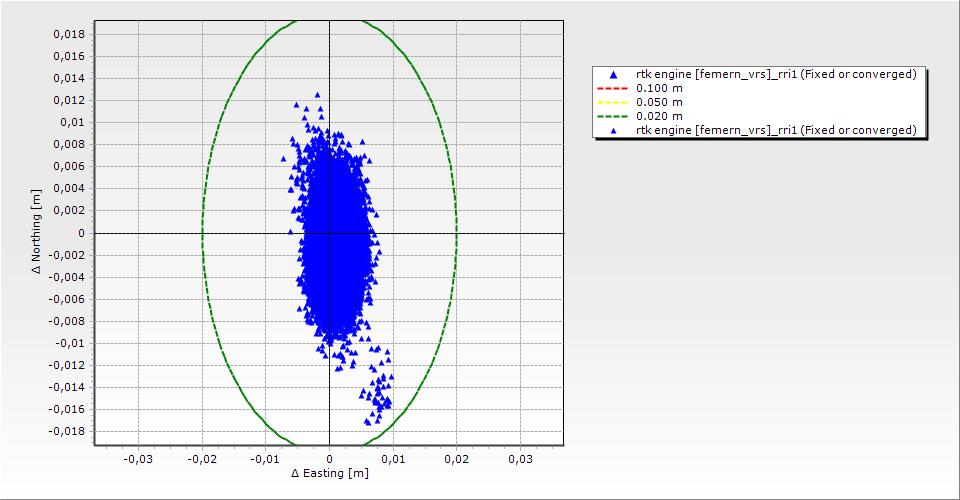Click the small blue triangle marker in the bottom legend entry
Viewport: 960px width, 500px height.
pos(614,130)
